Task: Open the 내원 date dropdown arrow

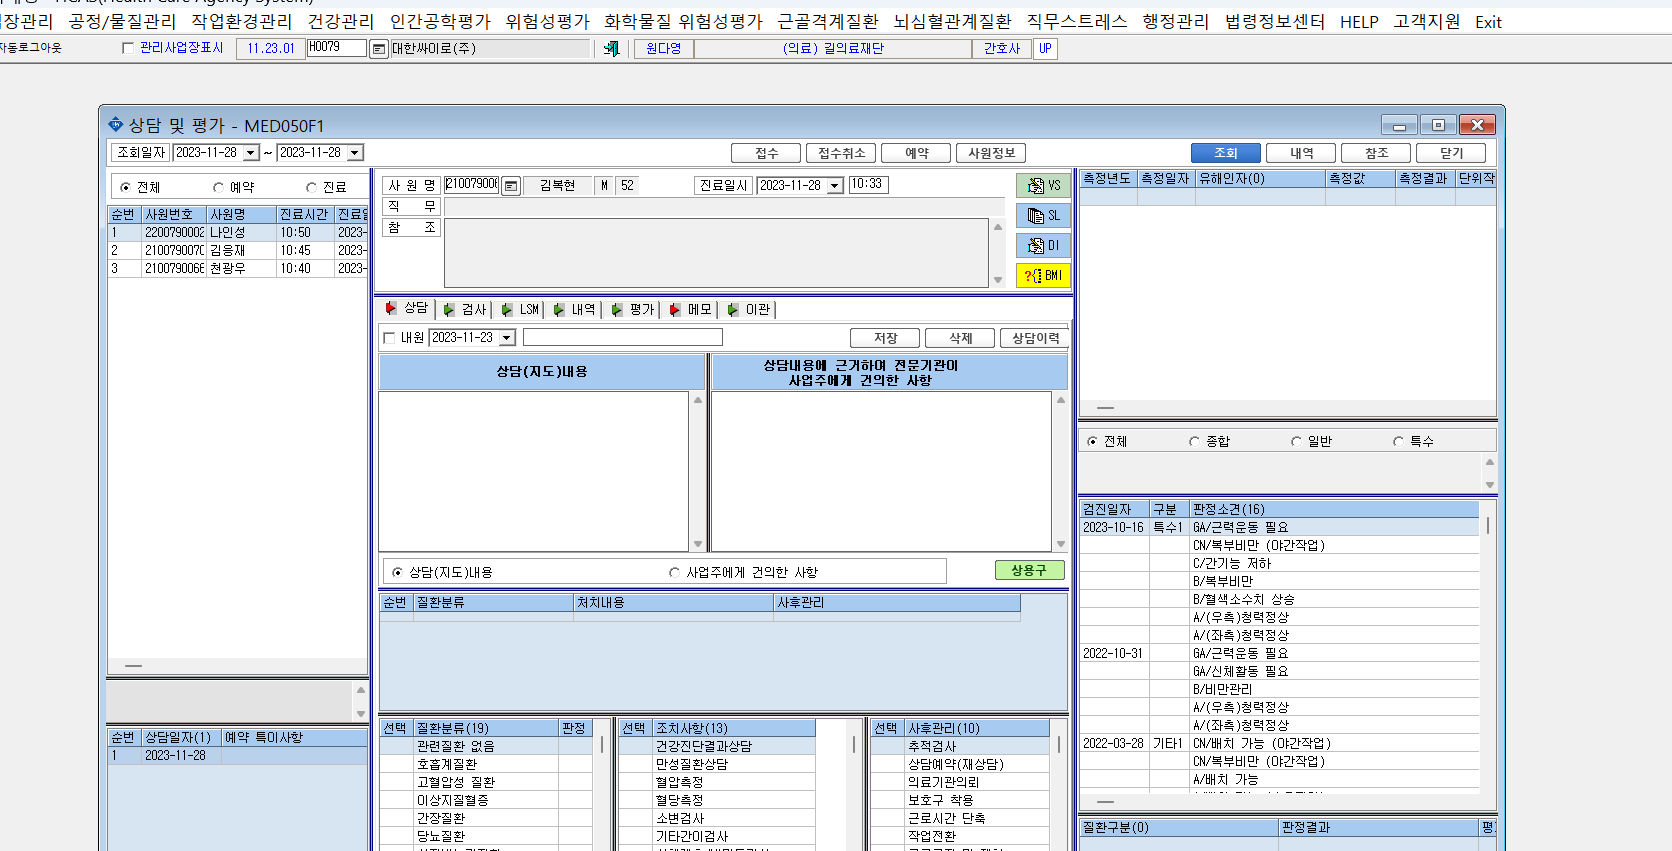Action: point(507,338)
